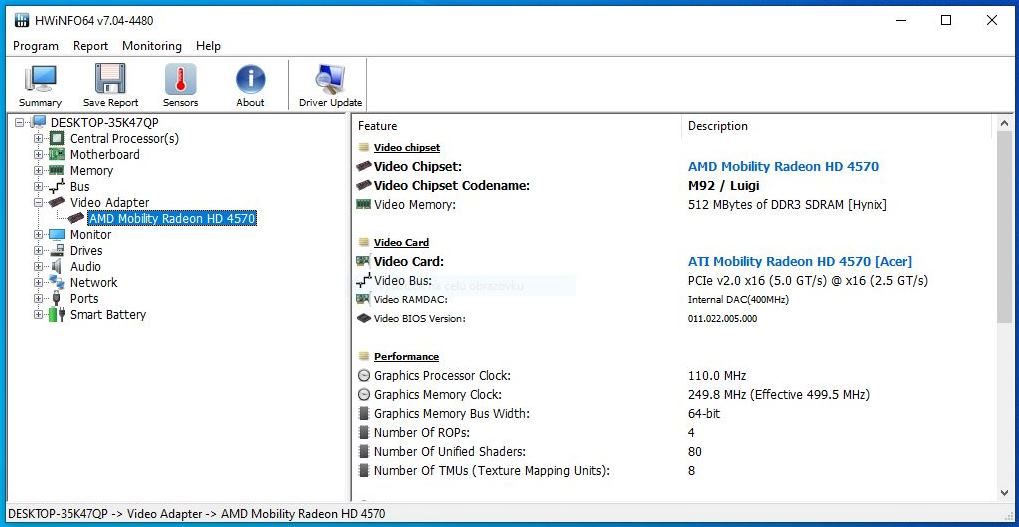Click the Save Report floppy disk icon

(110, 85)
